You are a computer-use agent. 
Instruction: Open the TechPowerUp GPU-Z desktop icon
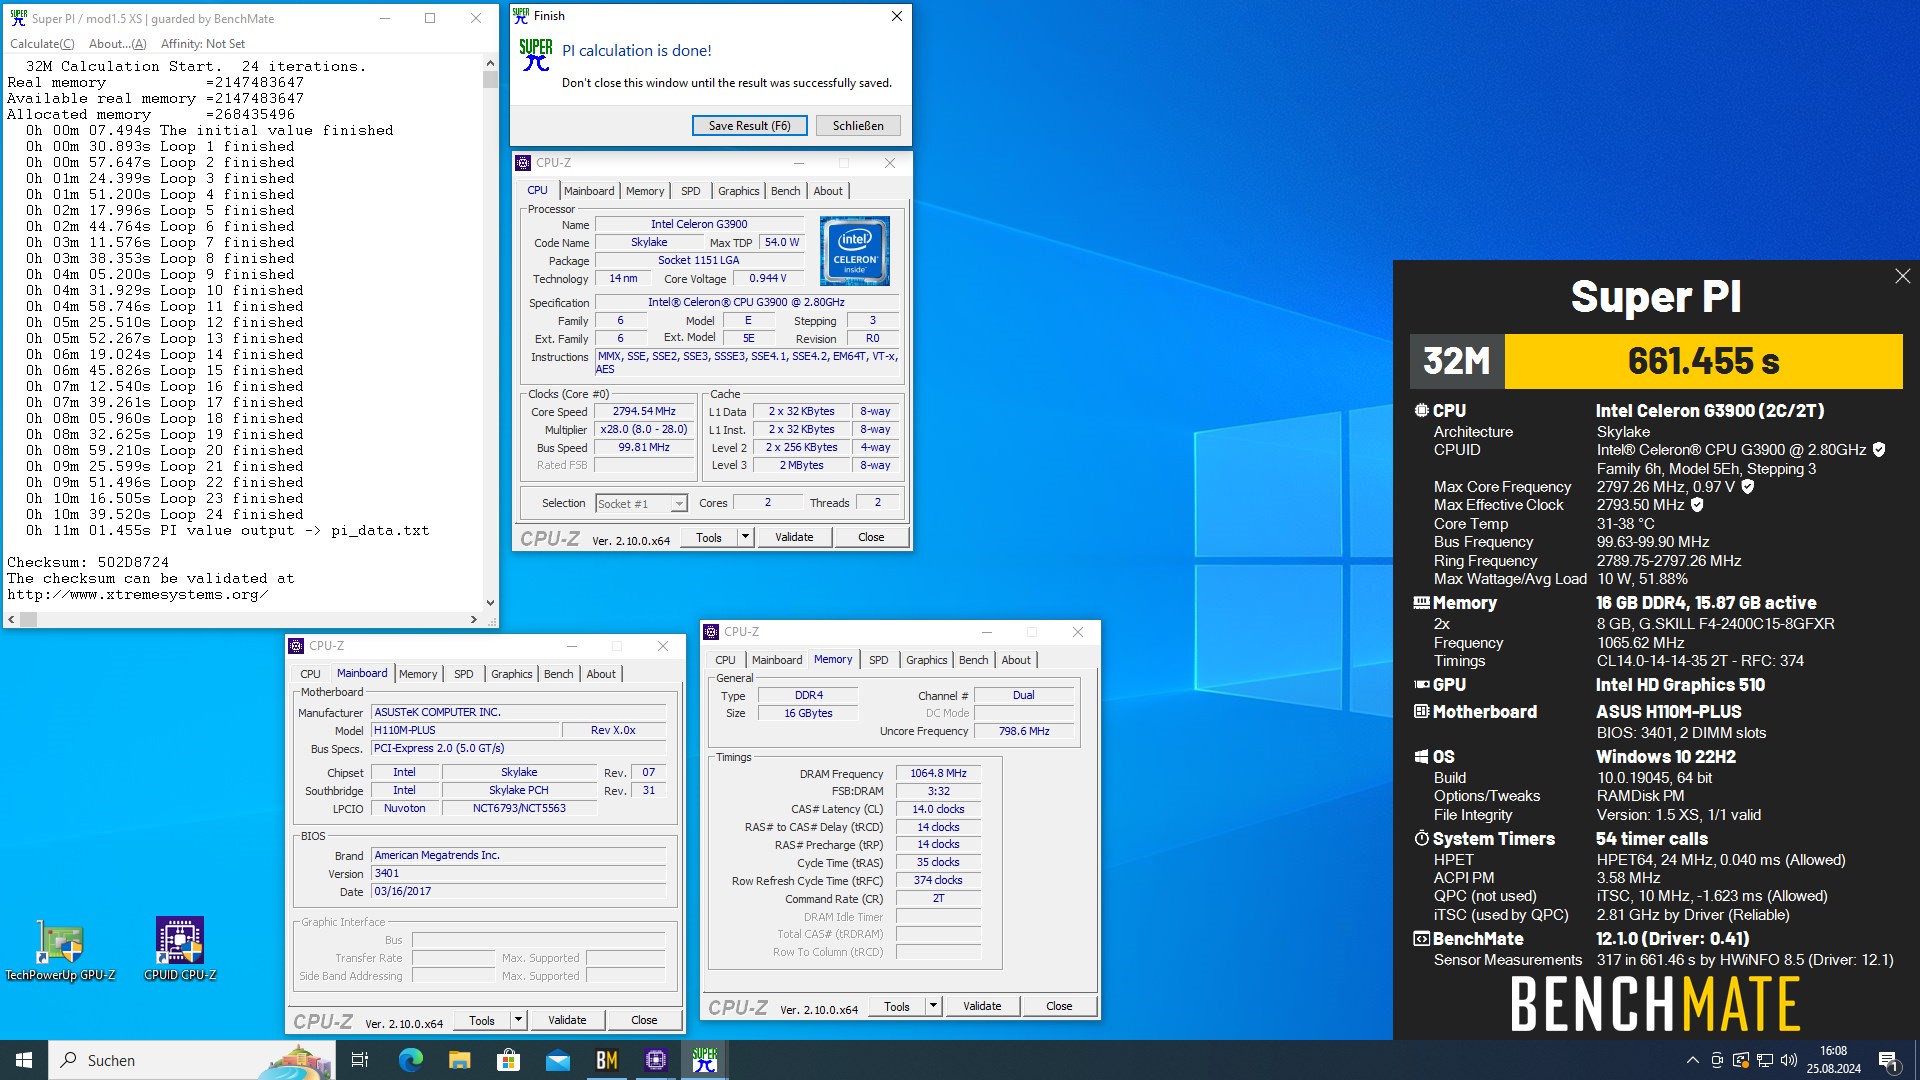(x=60, y=948)
